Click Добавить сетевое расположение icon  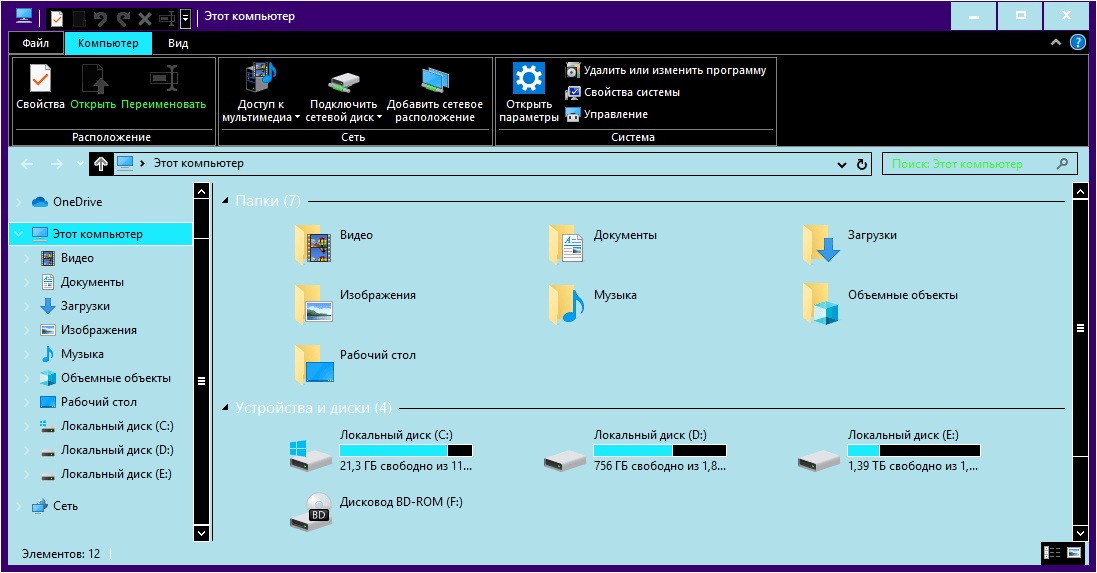434,80
